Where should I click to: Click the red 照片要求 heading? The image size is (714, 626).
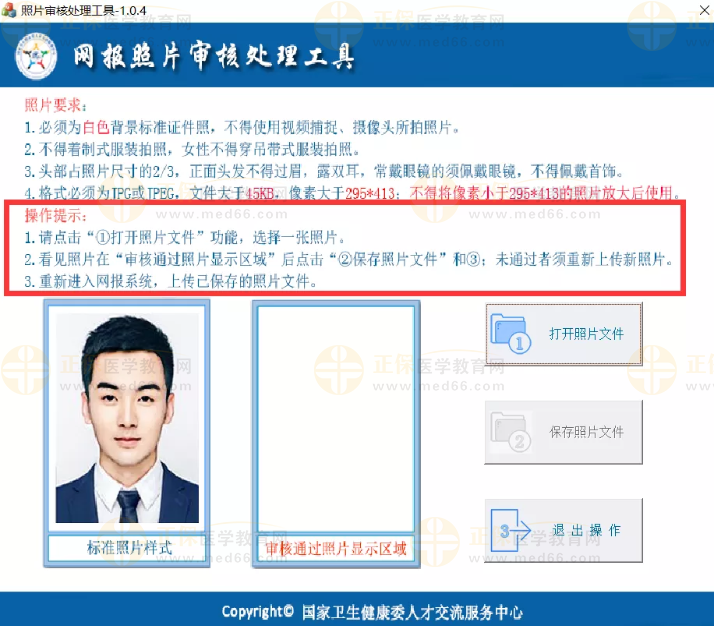click(x=56, y=106)
